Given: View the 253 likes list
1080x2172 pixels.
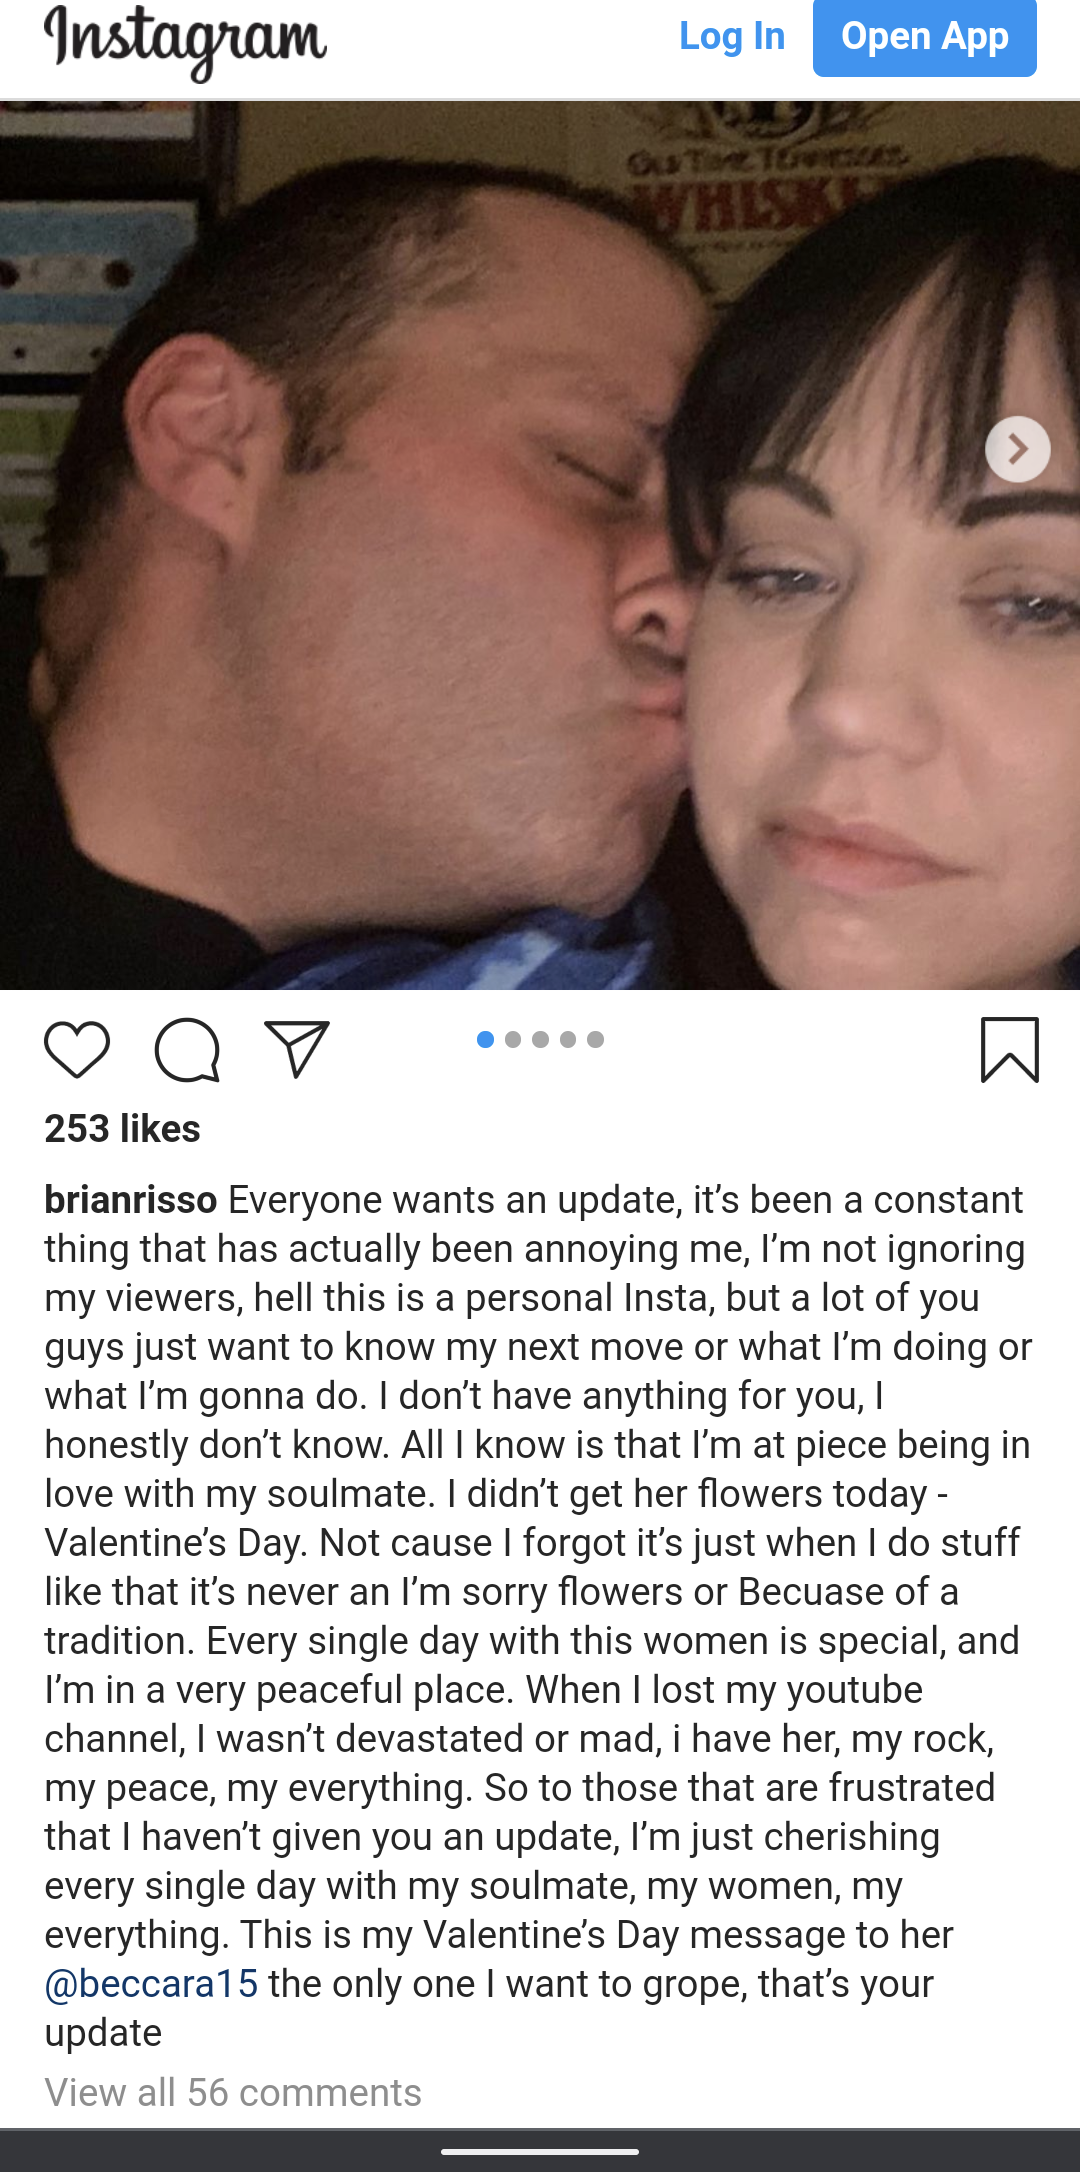Looking at the screenshot, I should (x=122, y=1128).
